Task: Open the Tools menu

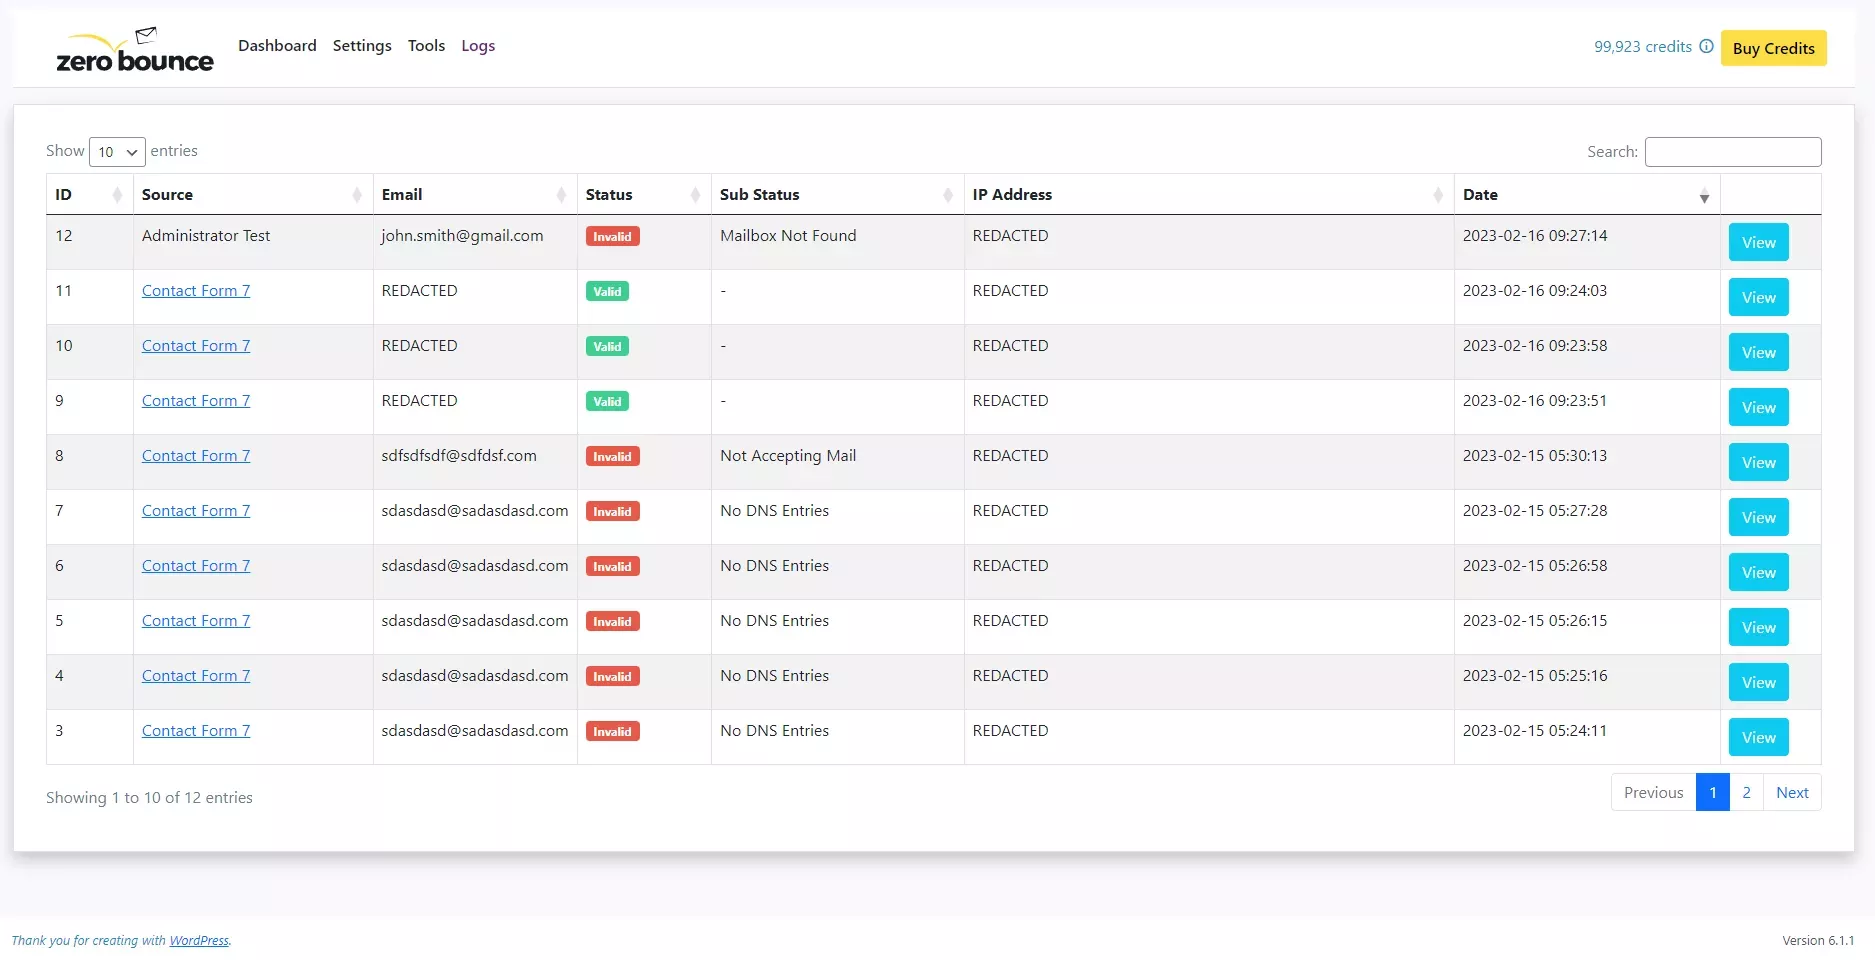Action: coord(426,46)
